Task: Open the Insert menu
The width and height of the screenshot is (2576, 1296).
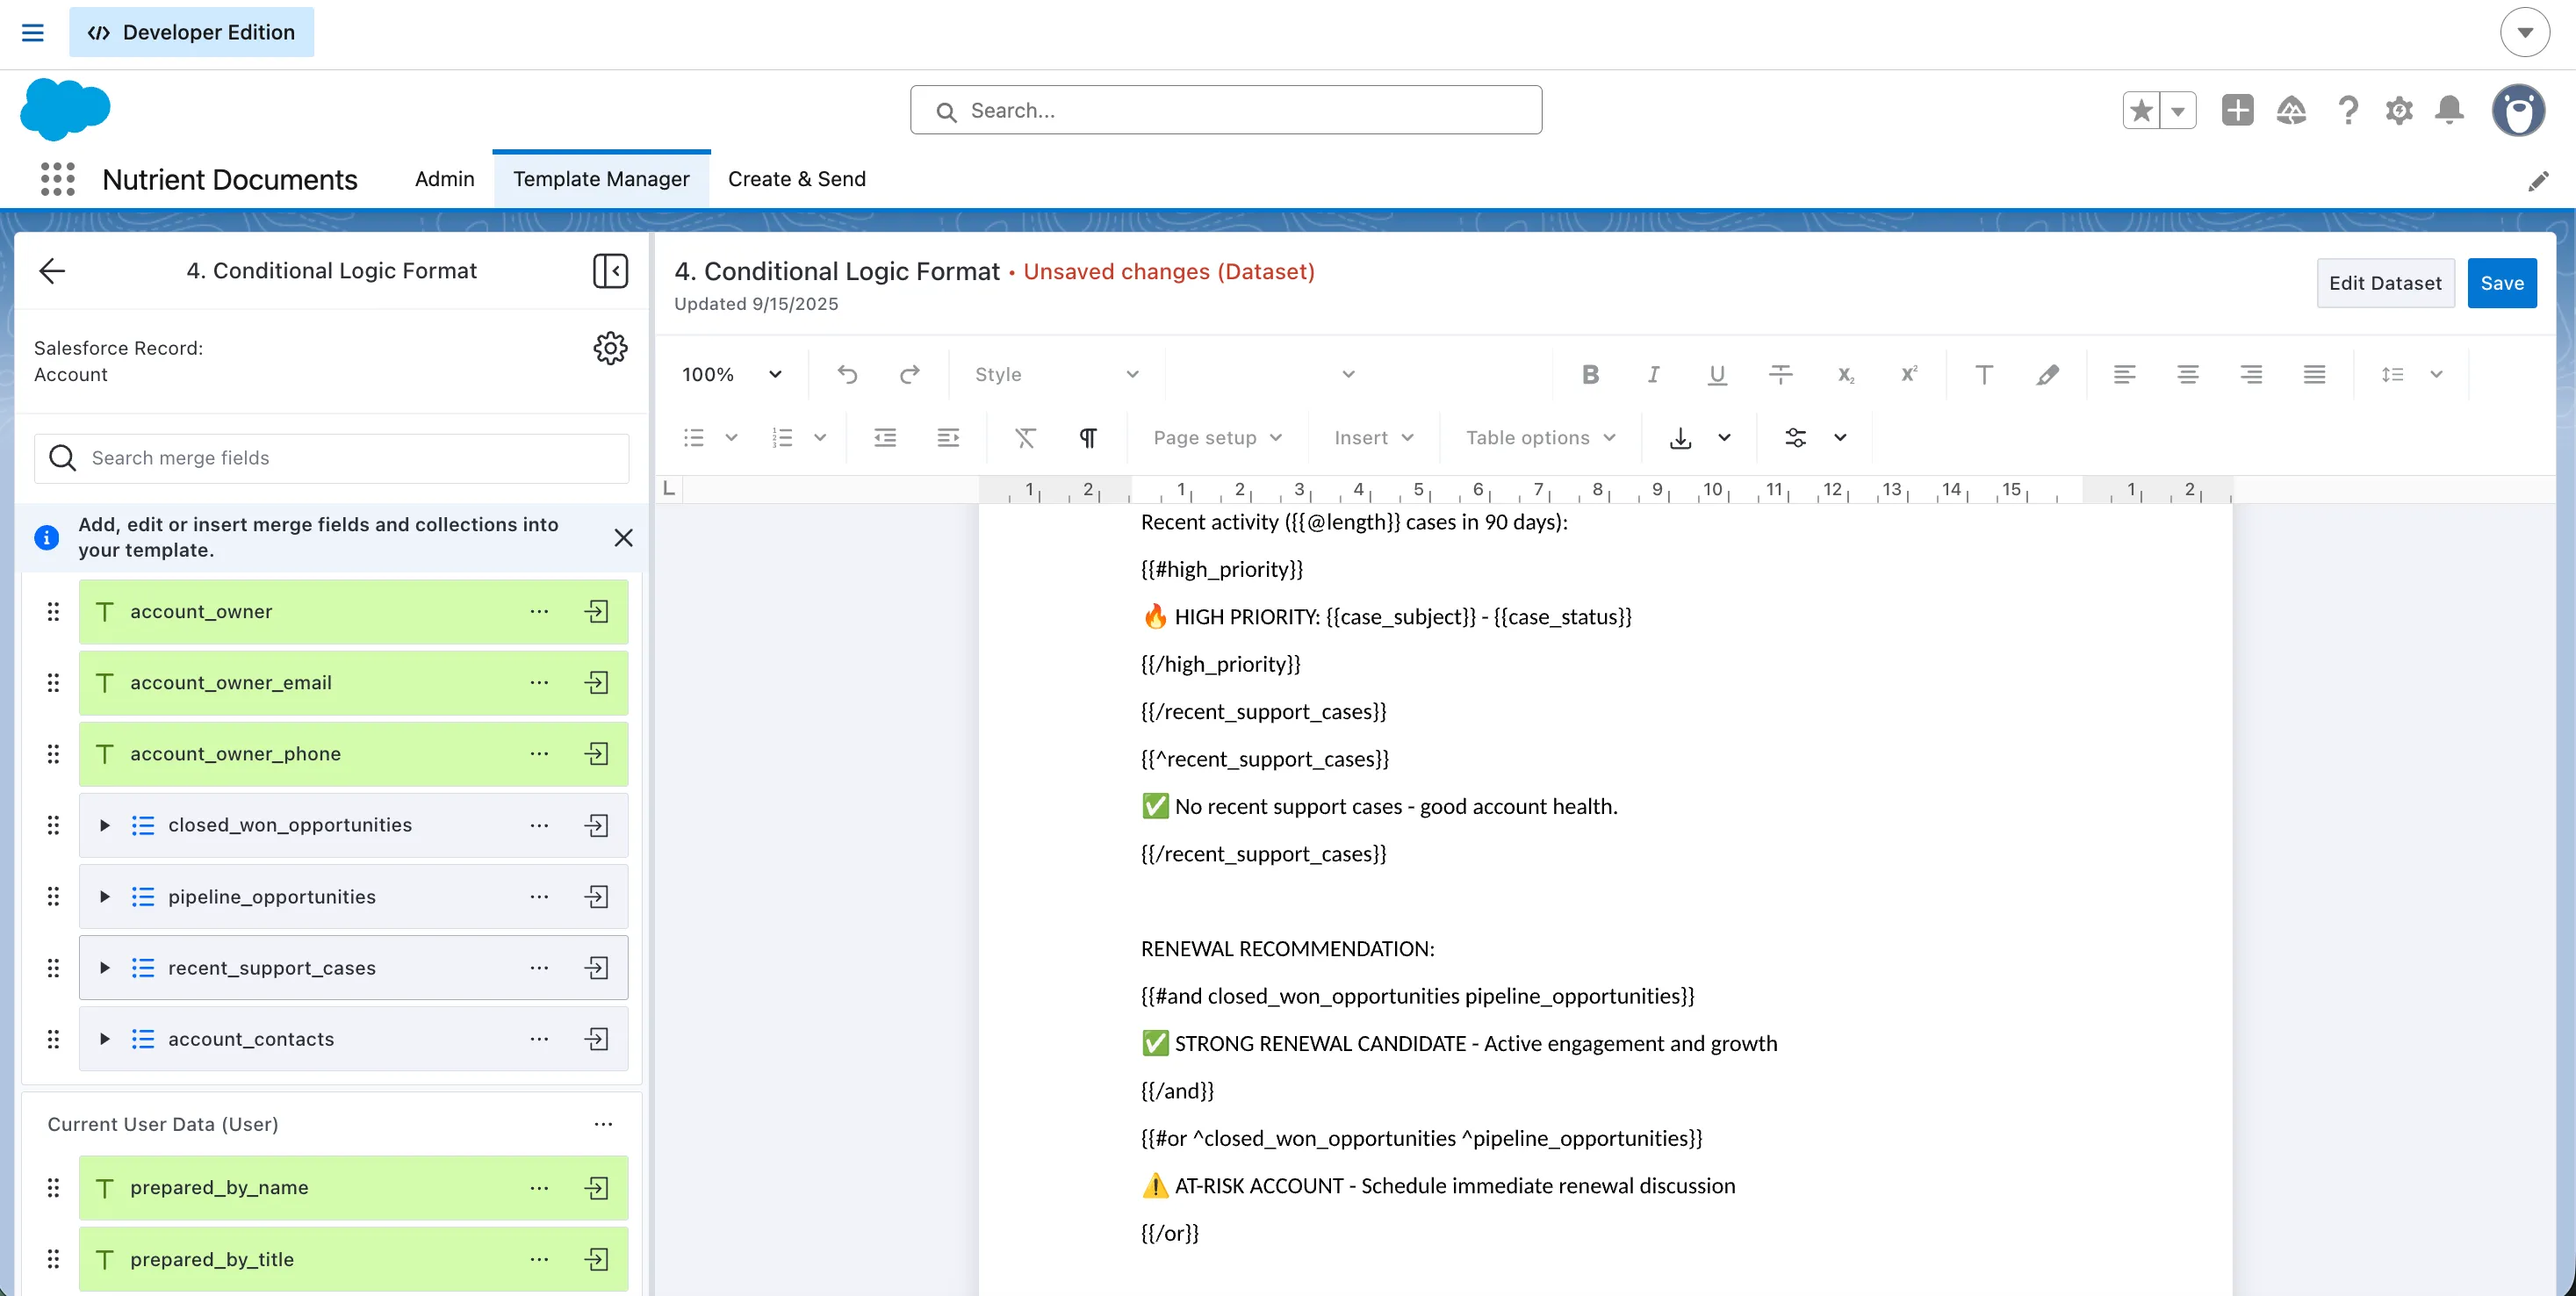Action: coord(1374,437)
